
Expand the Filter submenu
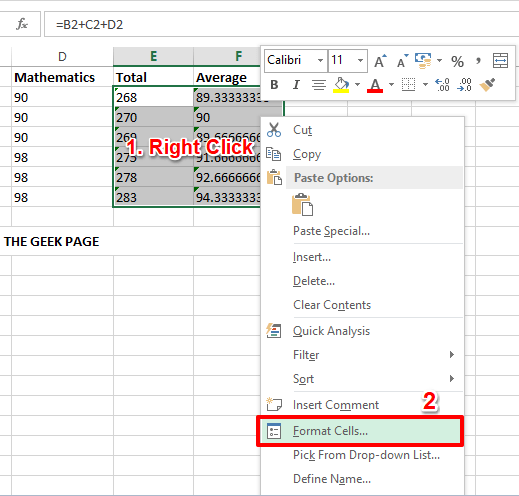(x=362, y=355)
